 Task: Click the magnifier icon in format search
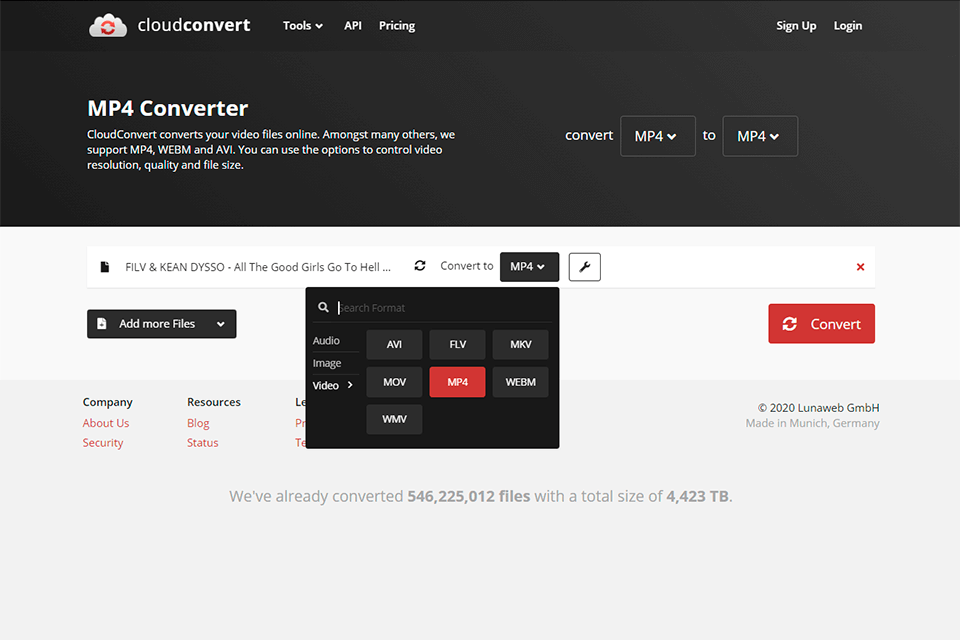[323, 308]
